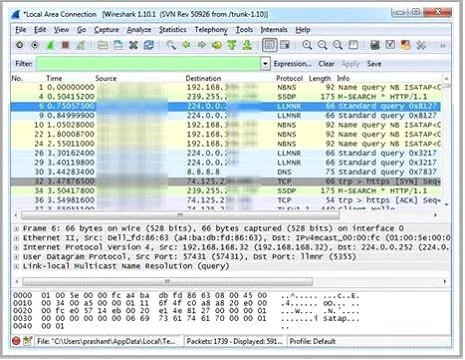Click into the green Filter input field
This screenshot has width=465, height=360.
click(148, 64)
